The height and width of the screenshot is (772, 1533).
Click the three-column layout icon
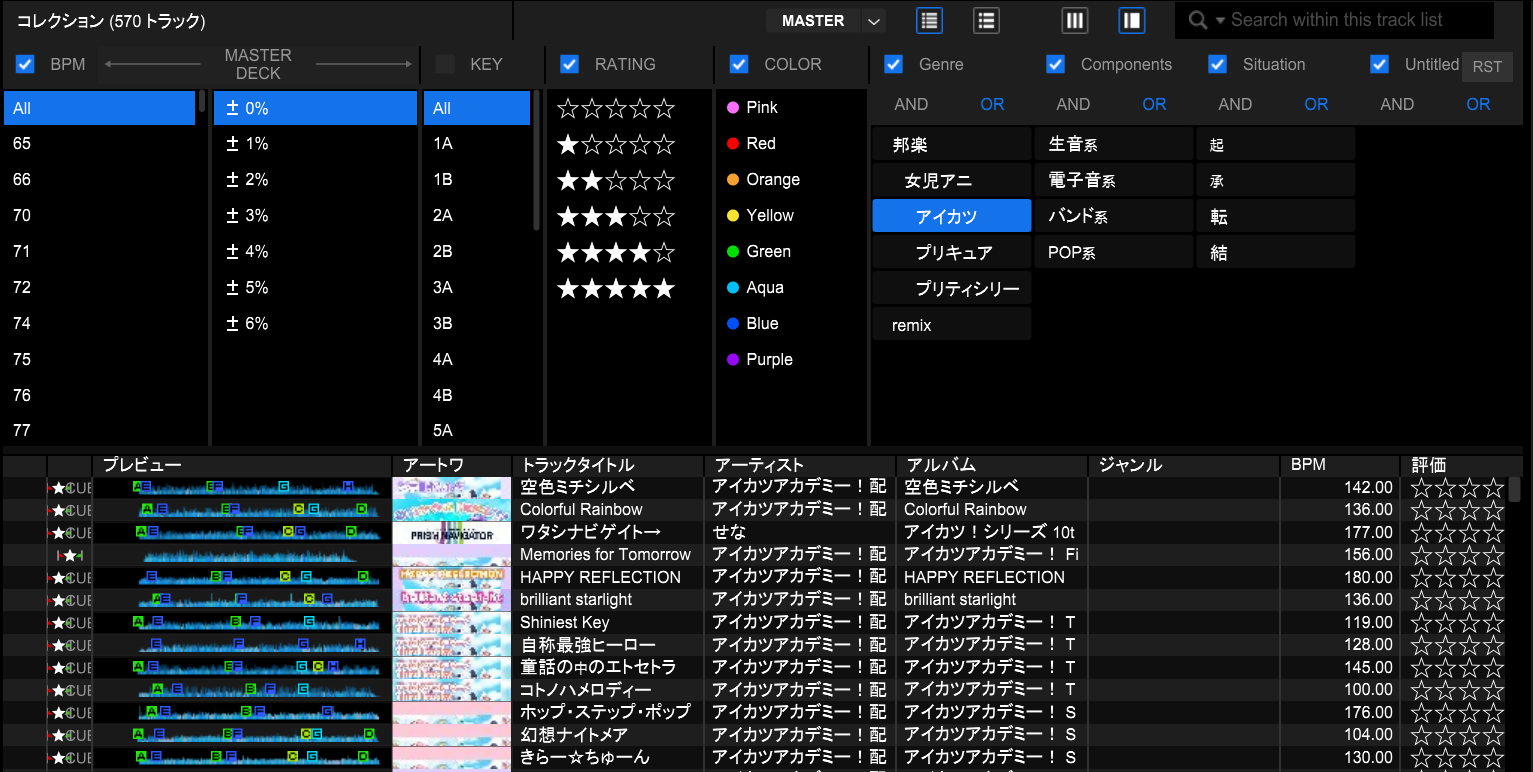click(x=1074, y=20)
